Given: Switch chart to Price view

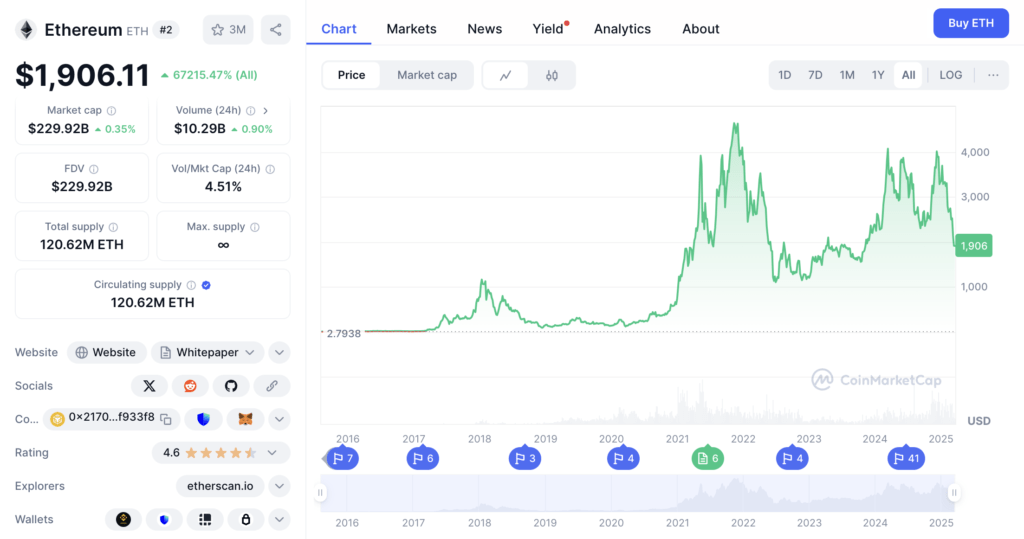Looking at the screenshot, I should coord(351,75).
